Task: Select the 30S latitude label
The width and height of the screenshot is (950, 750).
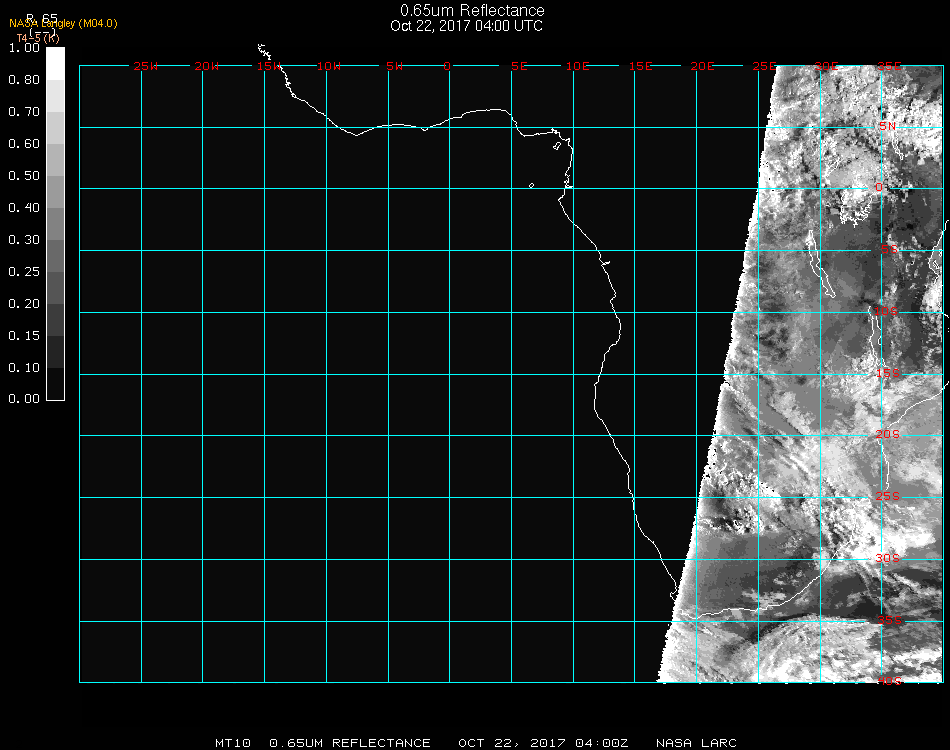Action: pyautogui.click(x=888, y=558)
